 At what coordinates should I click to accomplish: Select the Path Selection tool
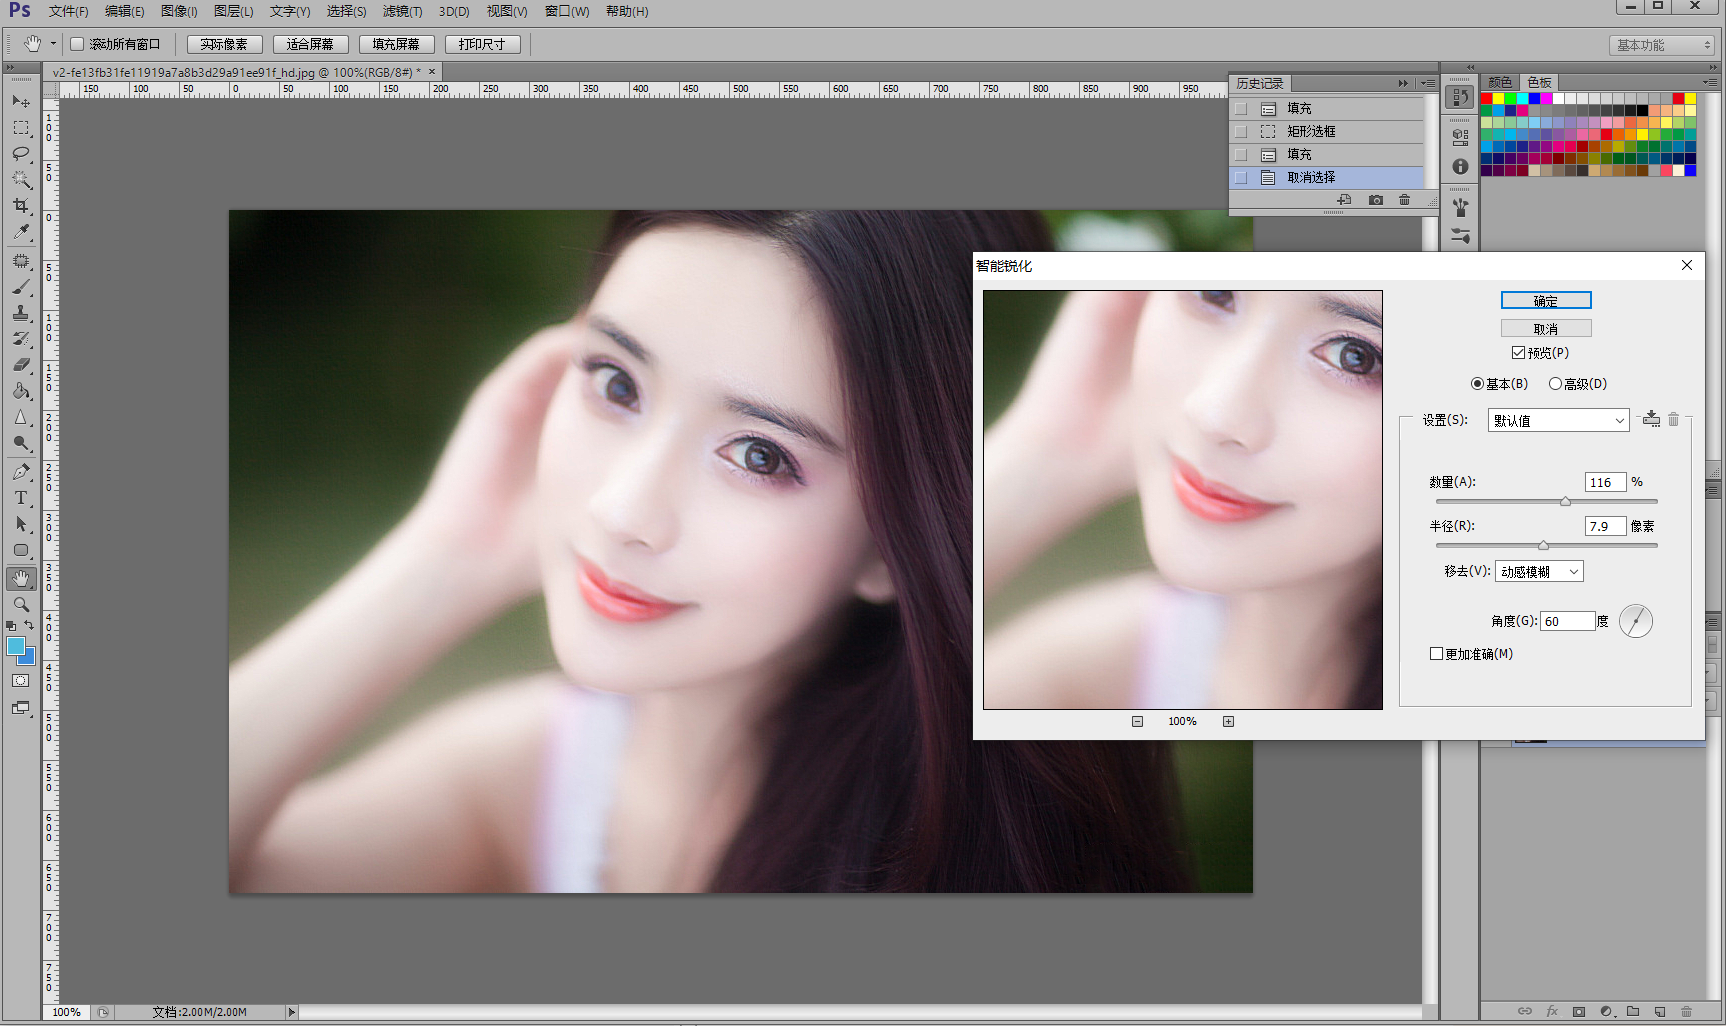(x=21, y=524)
